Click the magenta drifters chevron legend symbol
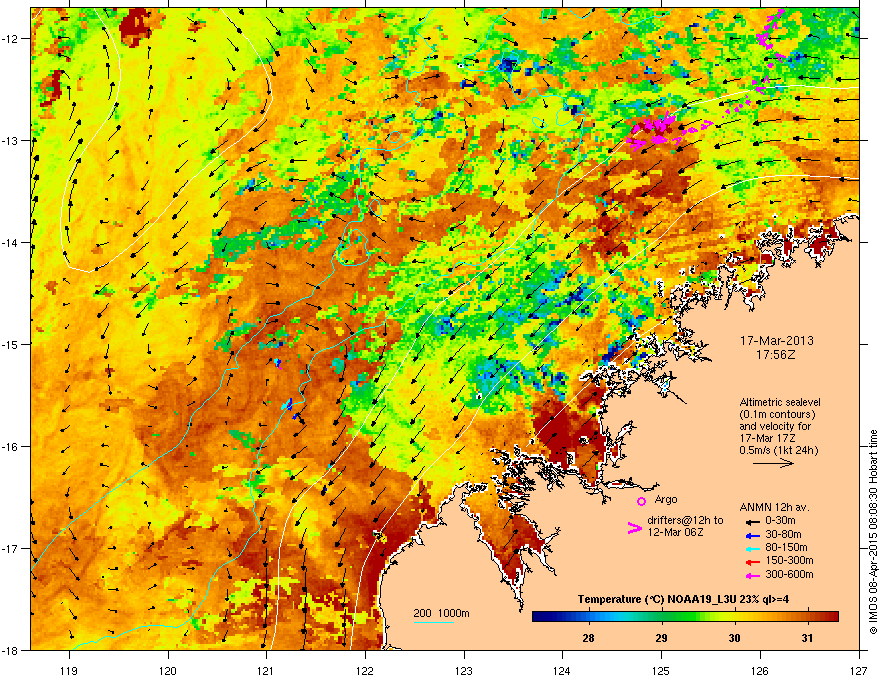 [x=634, y=528]
